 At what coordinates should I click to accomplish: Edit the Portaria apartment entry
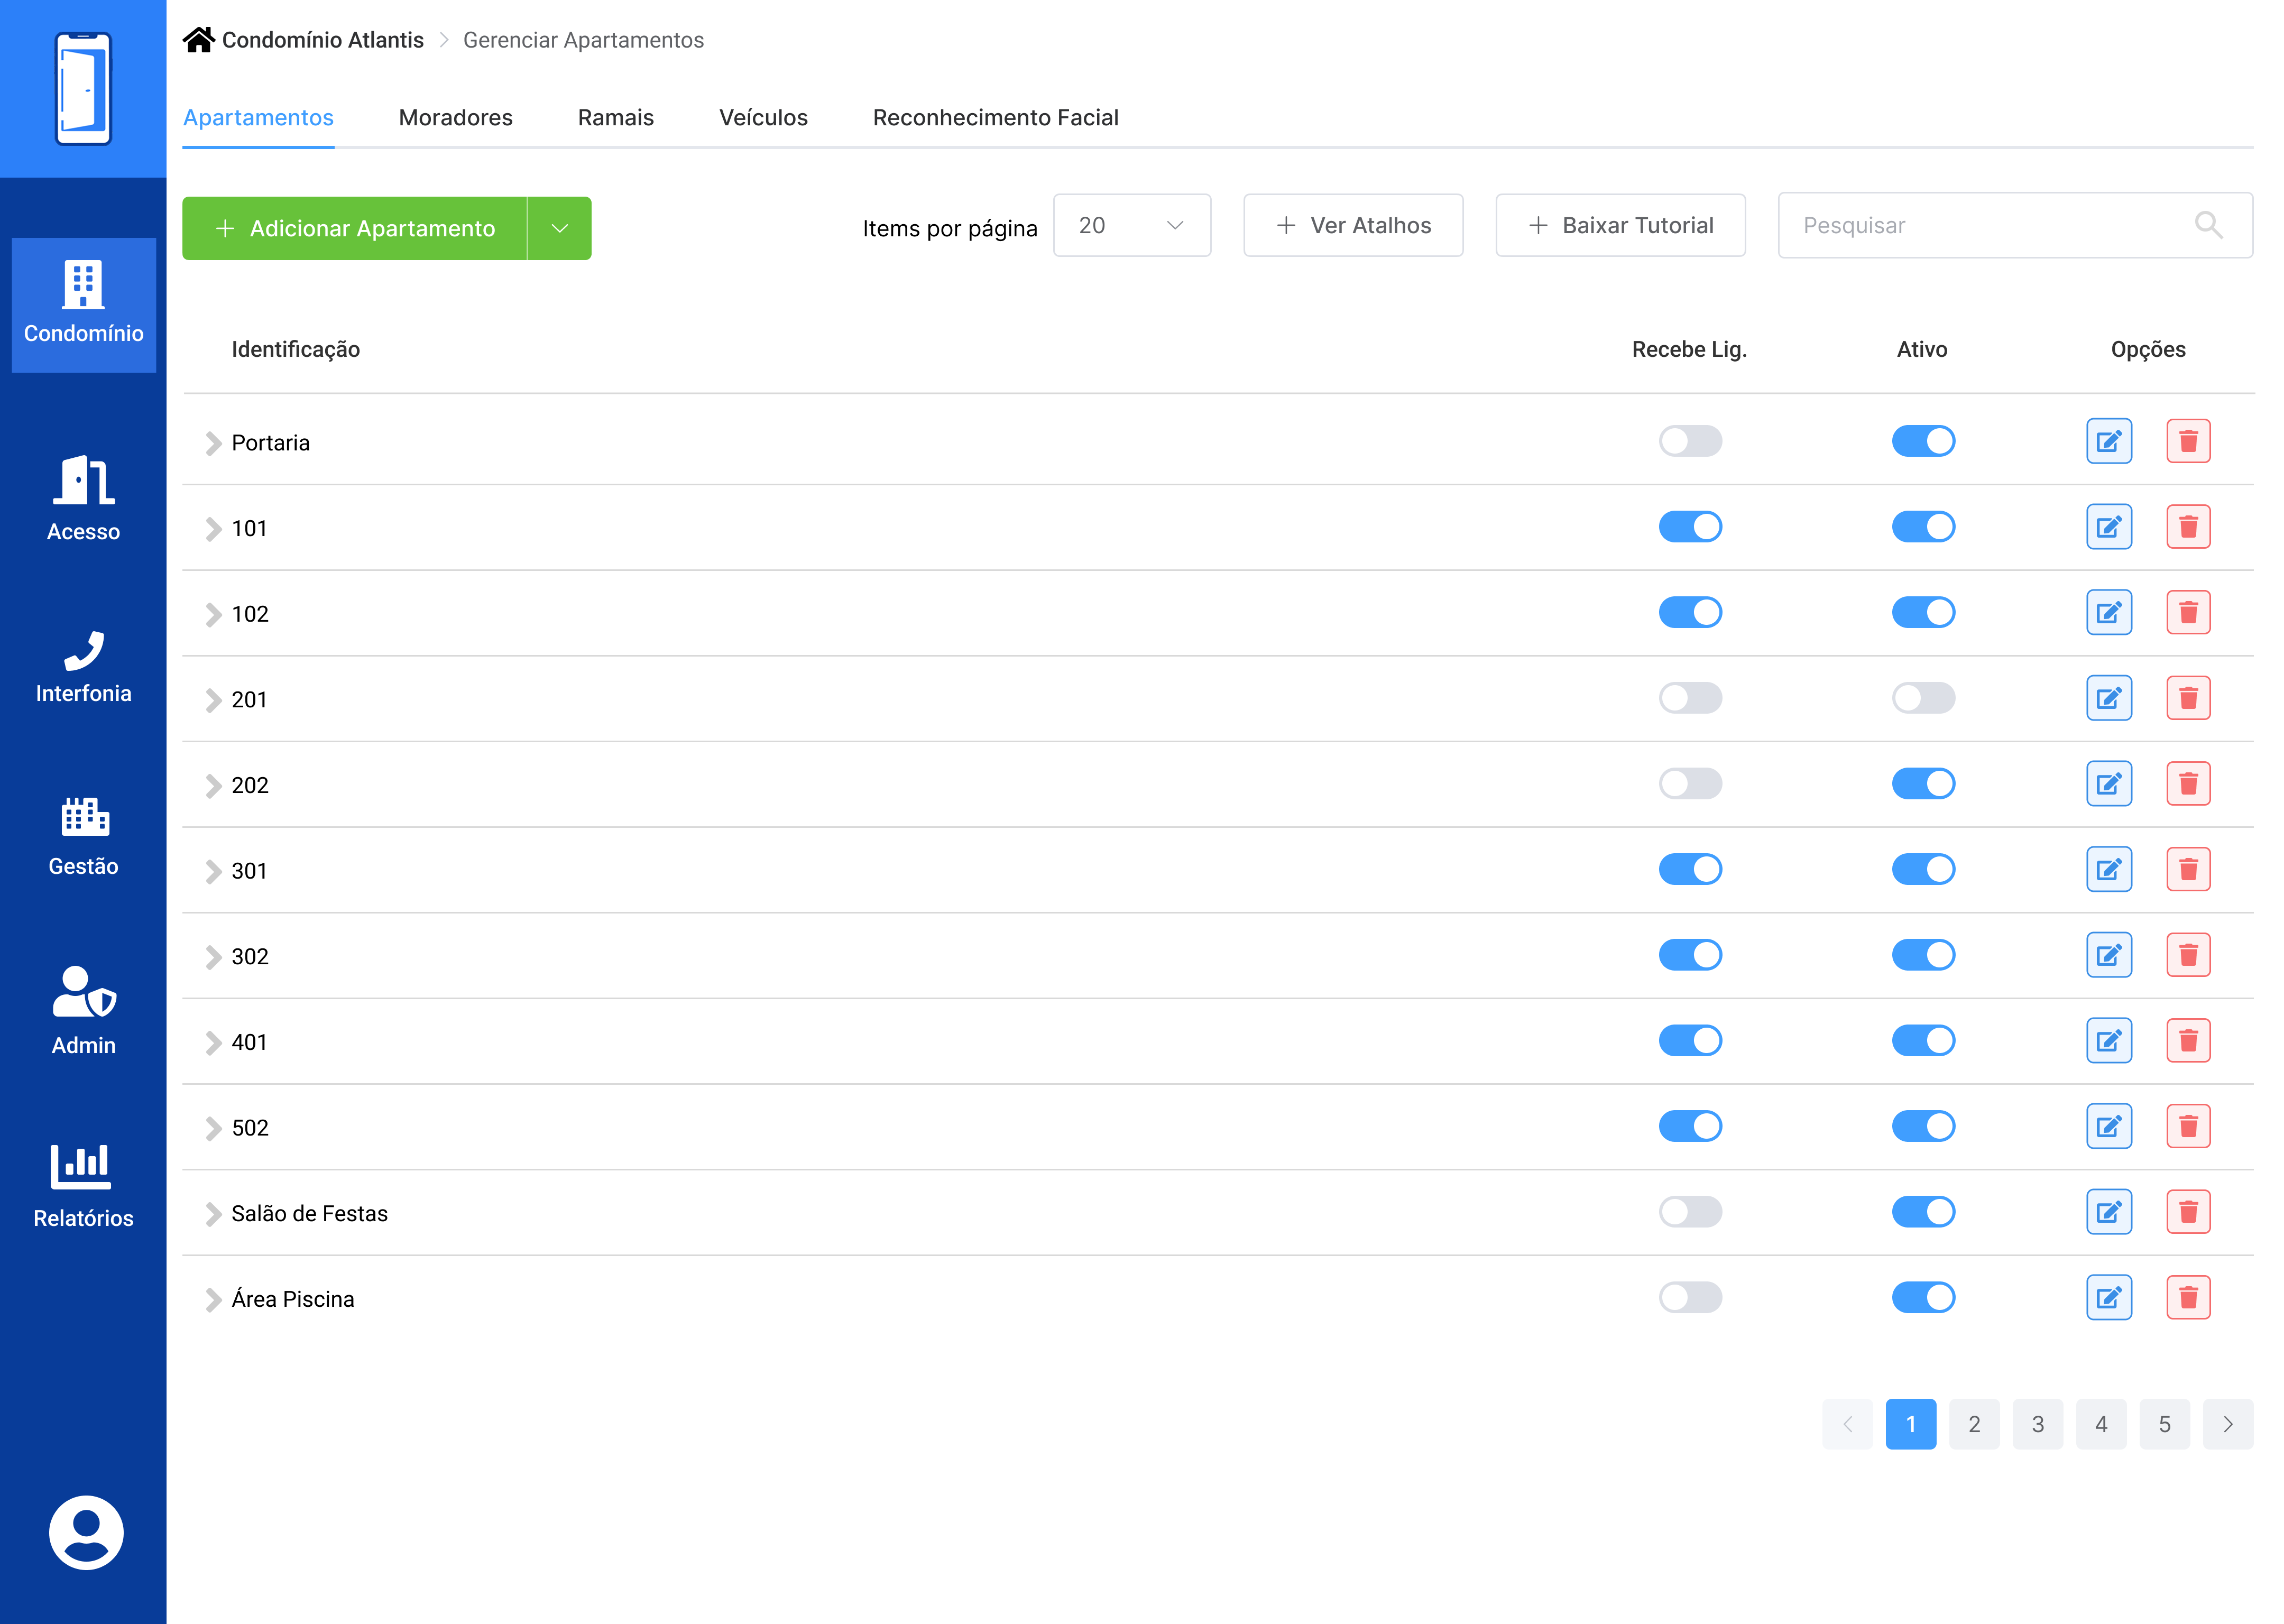pos(2108,442)
